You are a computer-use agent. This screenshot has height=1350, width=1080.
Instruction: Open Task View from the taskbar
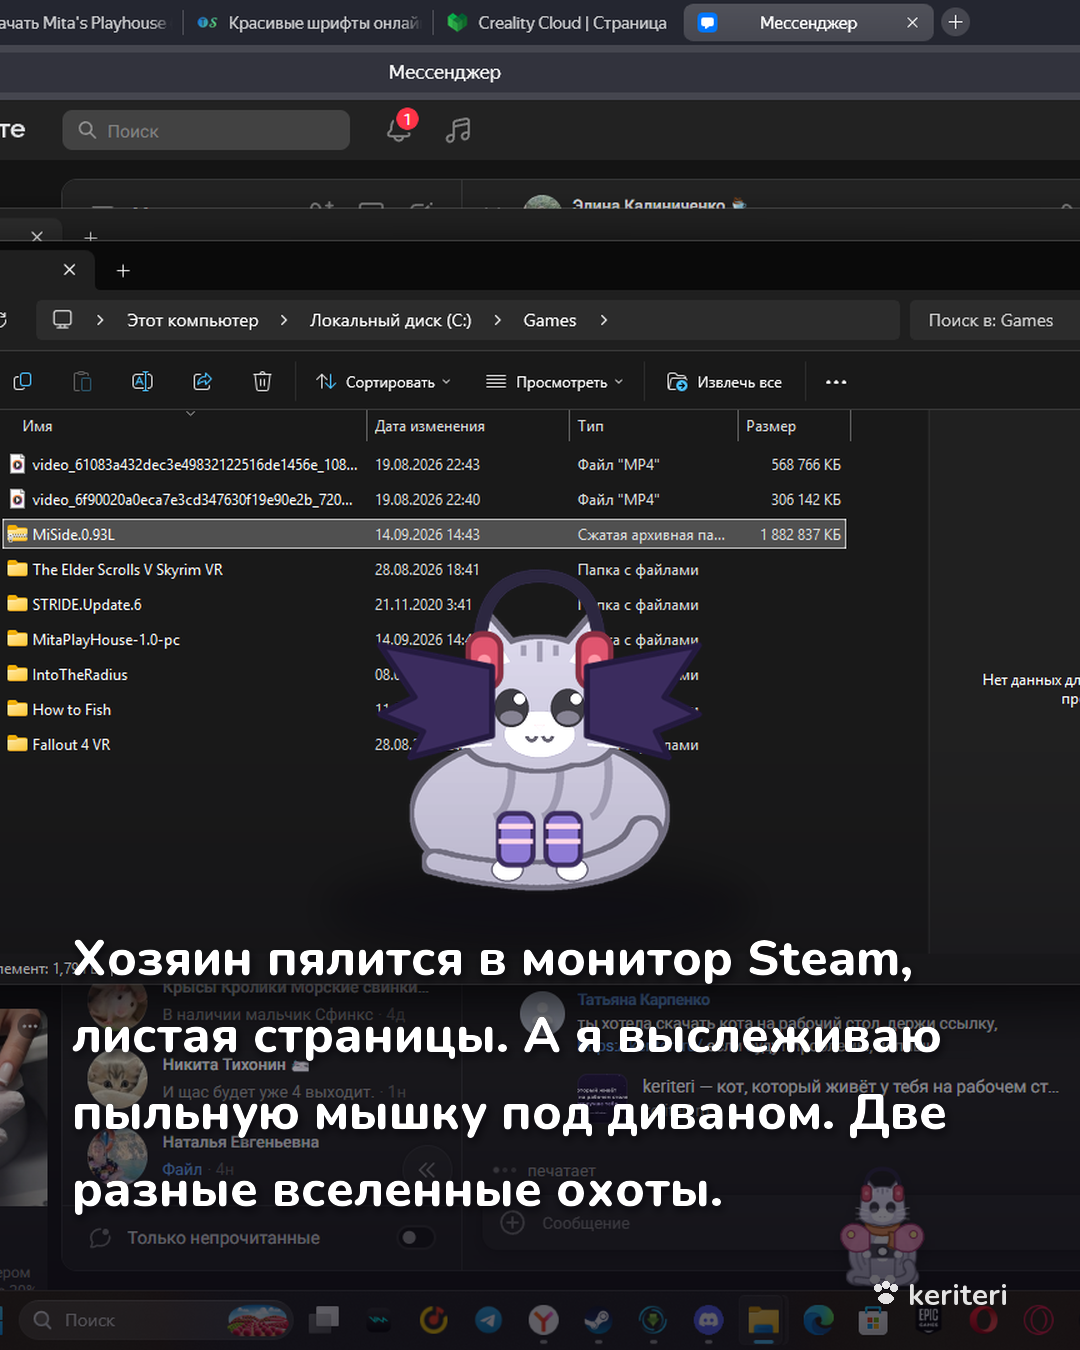(x=323, y=1321)
